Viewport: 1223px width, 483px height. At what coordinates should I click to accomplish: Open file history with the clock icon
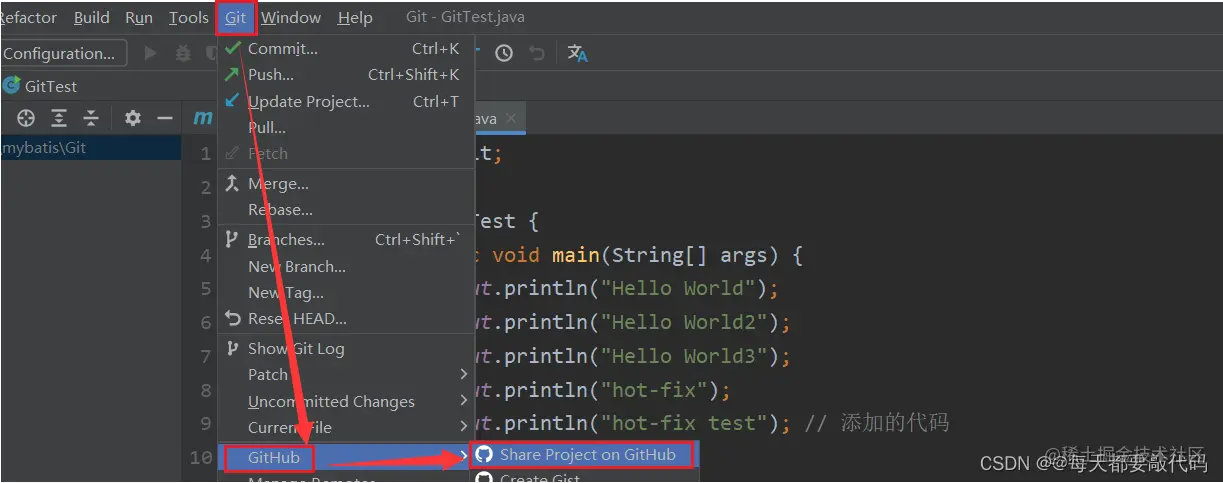[x=504, y=53]
